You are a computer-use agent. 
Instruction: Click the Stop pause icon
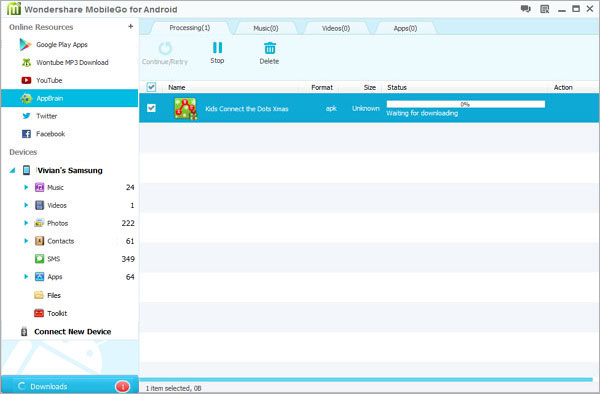tap(217, 48)
